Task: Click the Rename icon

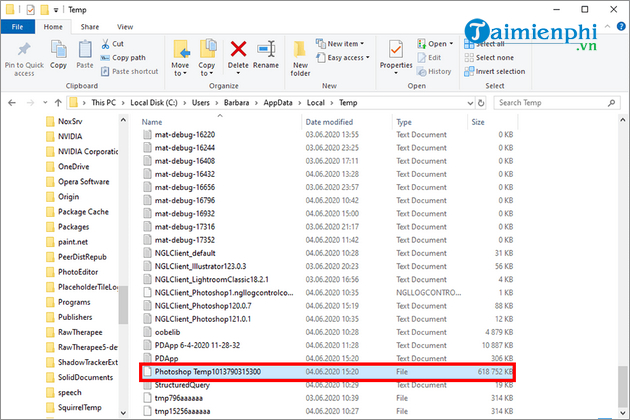Action: pyautogui.click(x=266, y=49)
